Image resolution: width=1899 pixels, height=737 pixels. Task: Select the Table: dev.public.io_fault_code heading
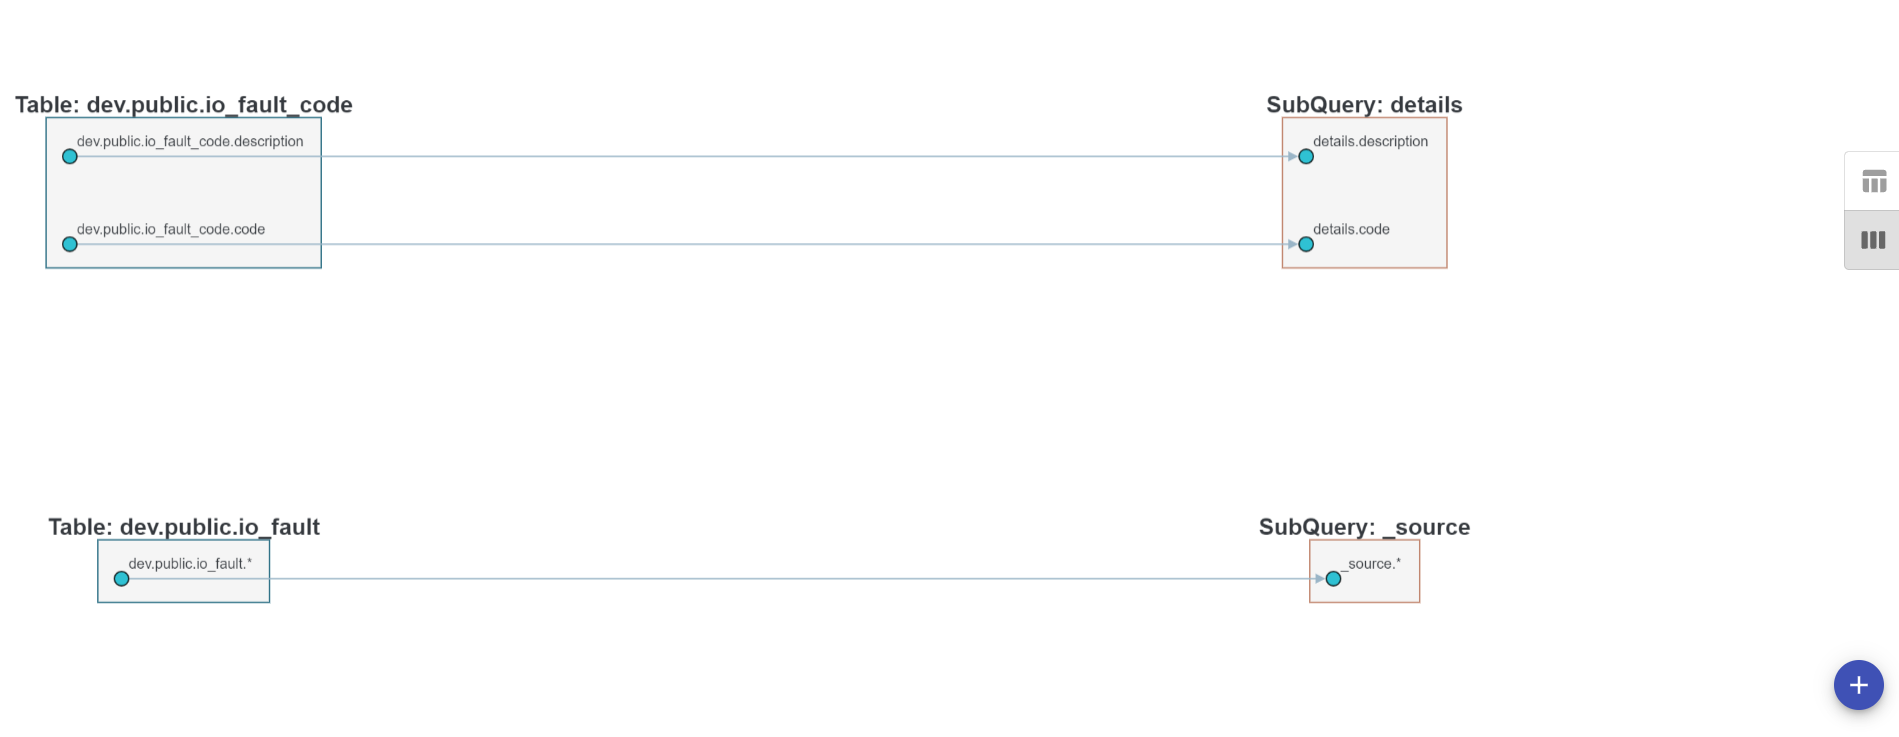pos(183,104)
